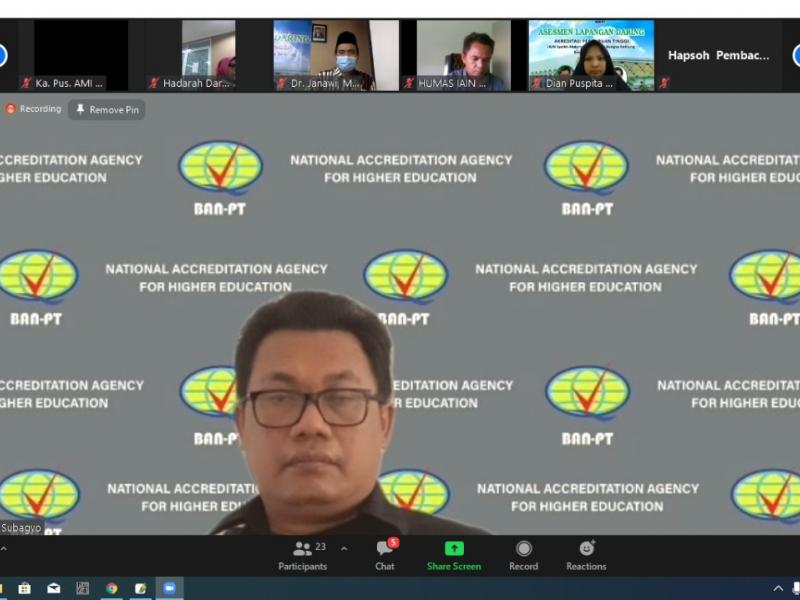Show next participants with right arrow
The height and width of the screenshot is (600, 800).
click(x=796, y=55)
